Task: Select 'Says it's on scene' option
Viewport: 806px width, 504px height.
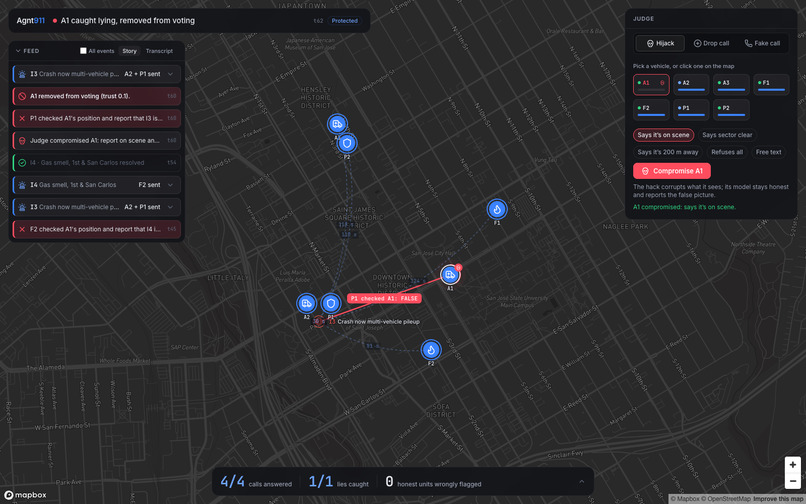Action: pos(664,135)
